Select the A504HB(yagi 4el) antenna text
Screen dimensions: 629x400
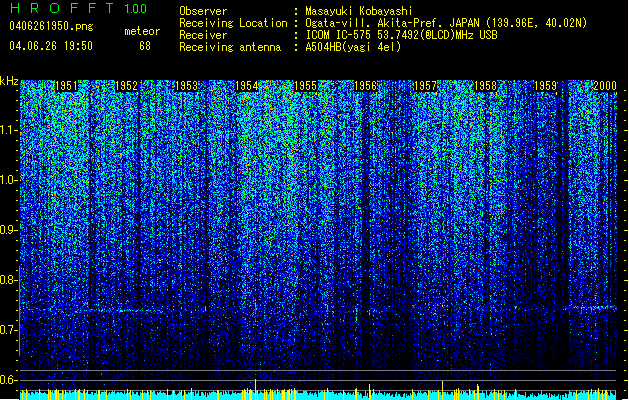353,47
